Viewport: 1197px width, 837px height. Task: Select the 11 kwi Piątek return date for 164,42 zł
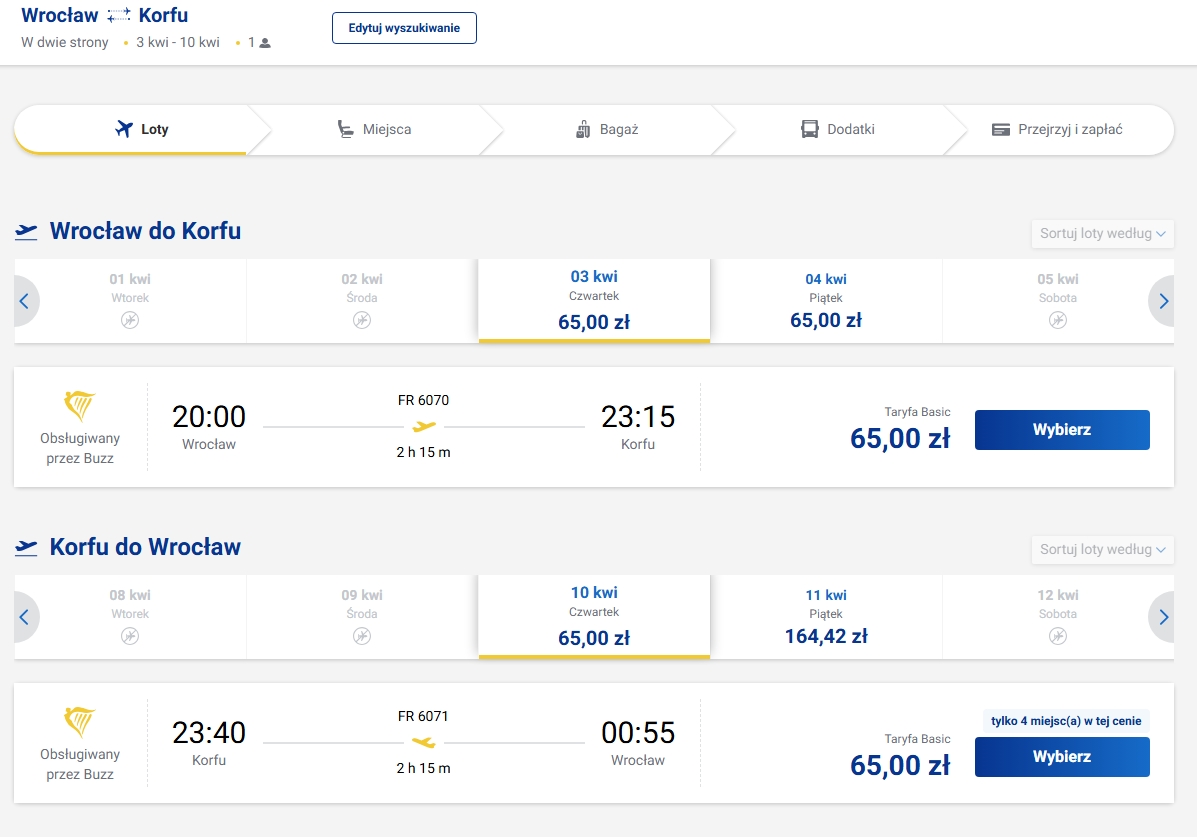pyautogui.click(x=826, y=617)
